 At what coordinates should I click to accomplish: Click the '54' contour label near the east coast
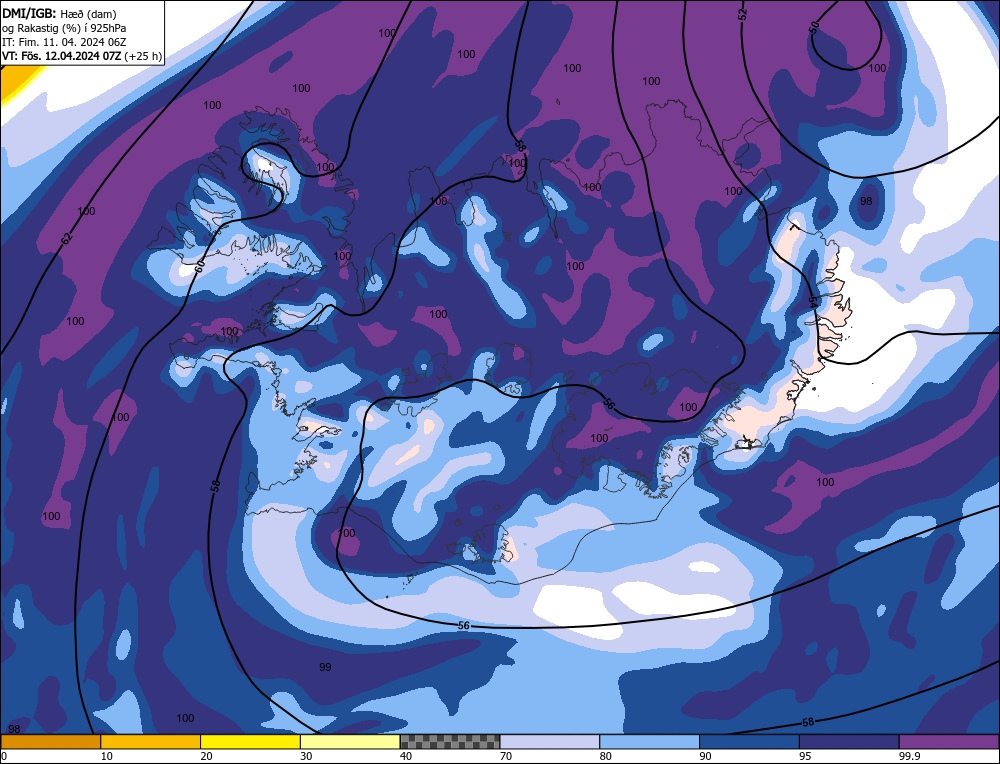pyautogui.click(x=813, y=301)
